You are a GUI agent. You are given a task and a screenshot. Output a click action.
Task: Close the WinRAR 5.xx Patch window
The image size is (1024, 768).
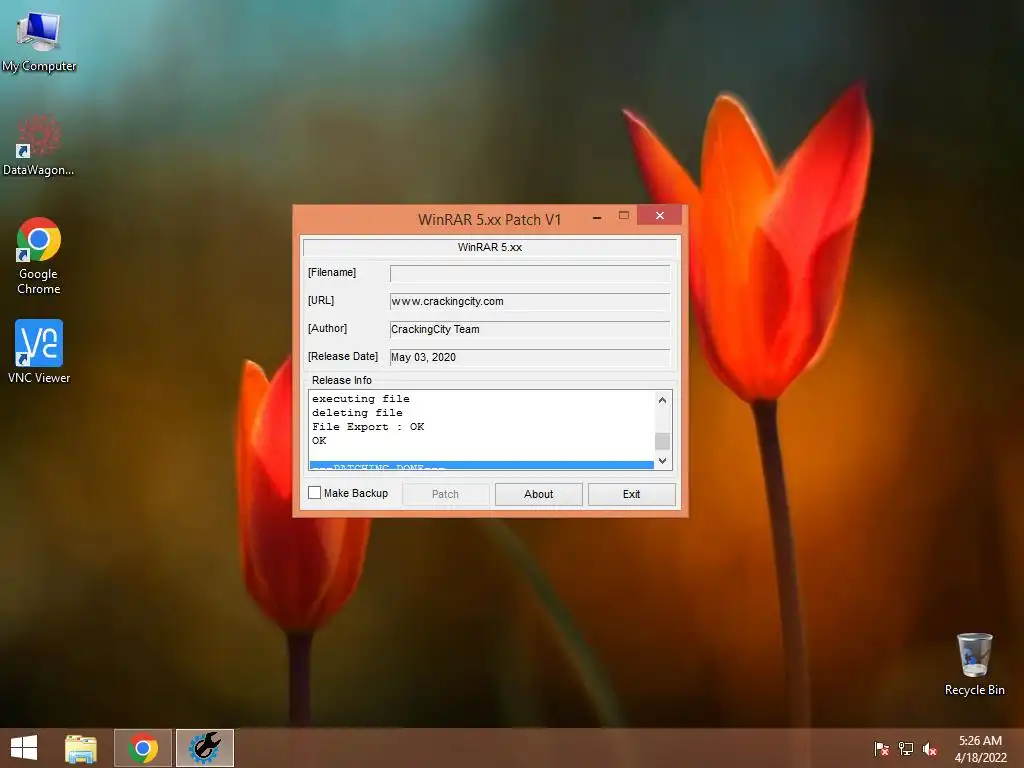pos(660,216)
